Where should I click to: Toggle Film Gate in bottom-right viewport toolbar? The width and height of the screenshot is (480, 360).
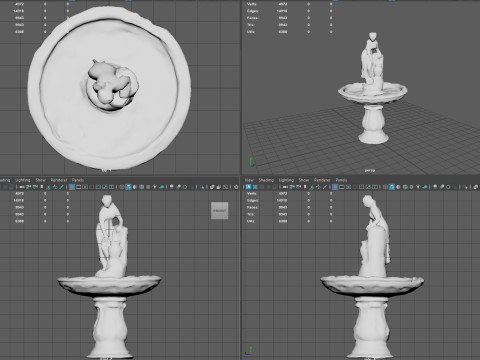click(342, 187)
